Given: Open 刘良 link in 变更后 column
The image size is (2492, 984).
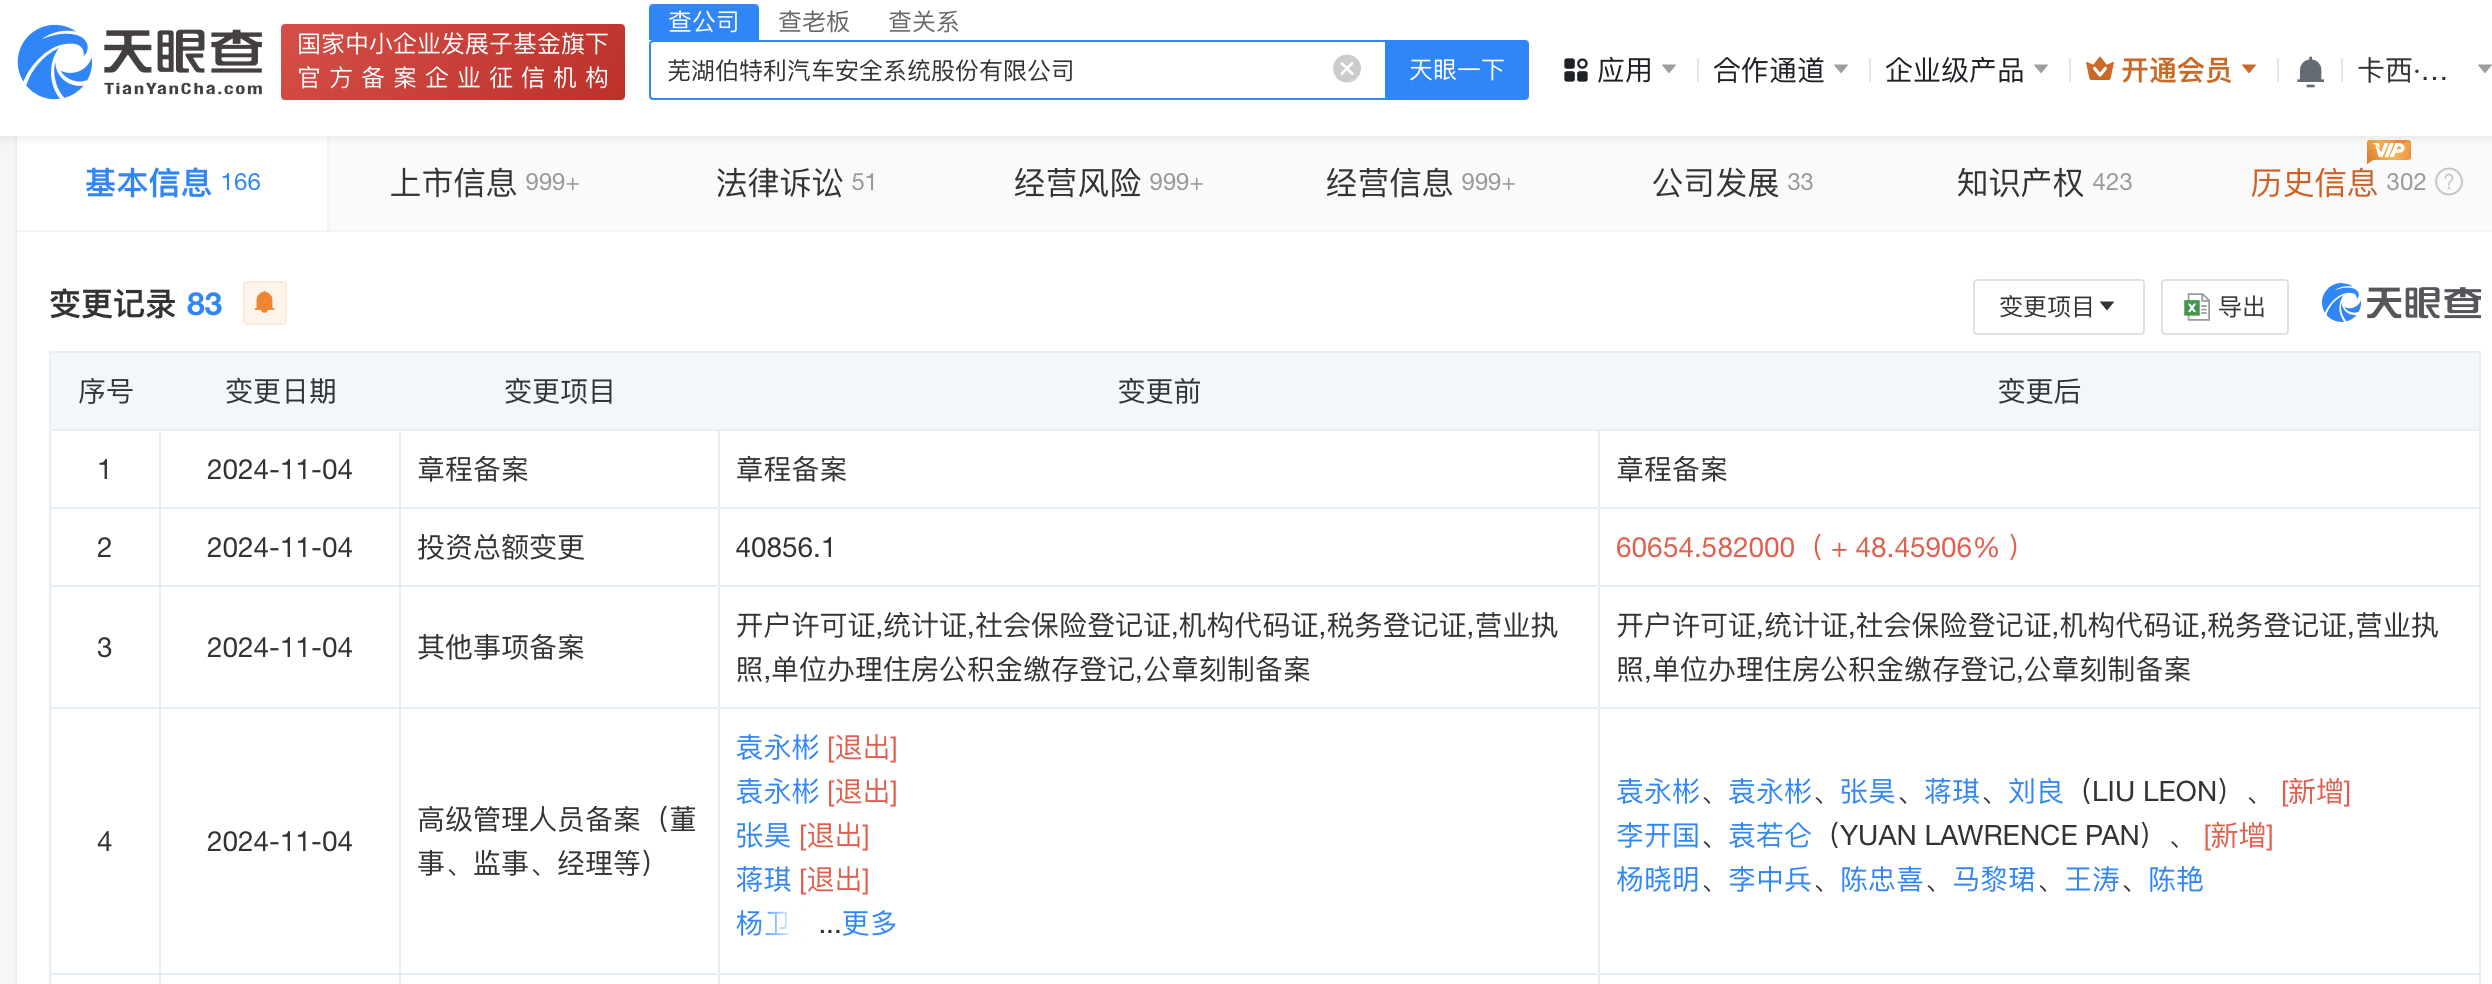Looking at the screenshot, I should point(2036,792).
